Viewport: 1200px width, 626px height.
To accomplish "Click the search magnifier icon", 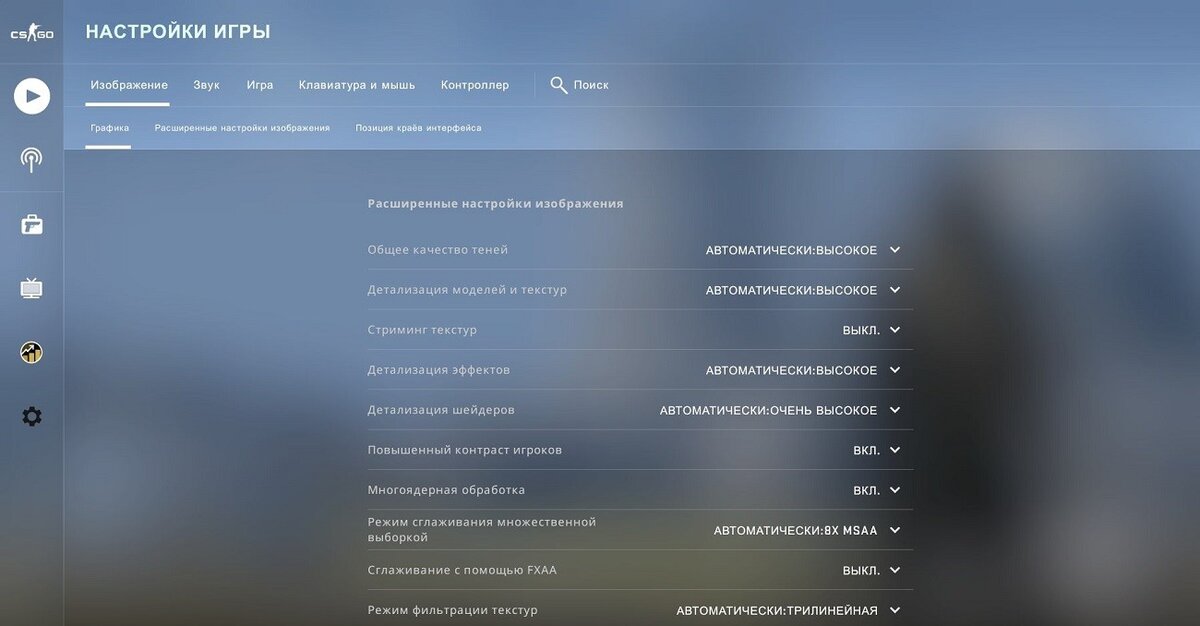I will pos(559,85).
